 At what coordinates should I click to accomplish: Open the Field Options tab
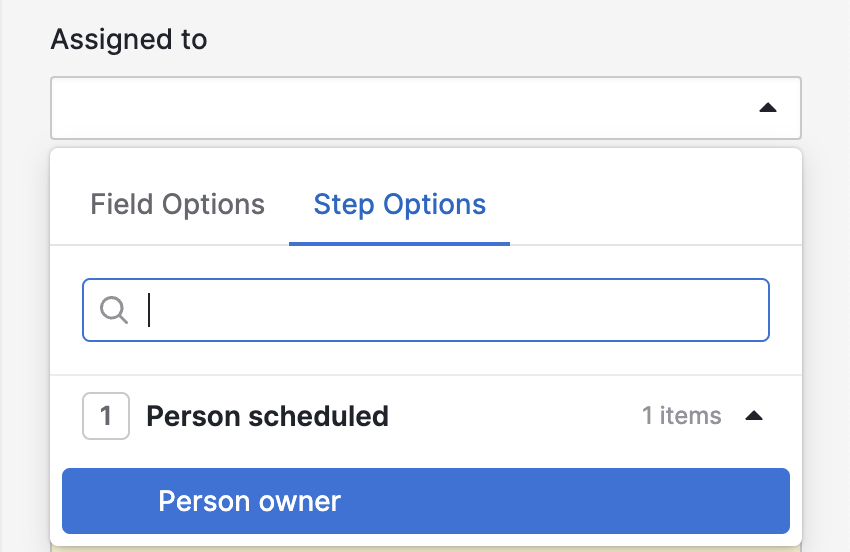click(177, 205)
